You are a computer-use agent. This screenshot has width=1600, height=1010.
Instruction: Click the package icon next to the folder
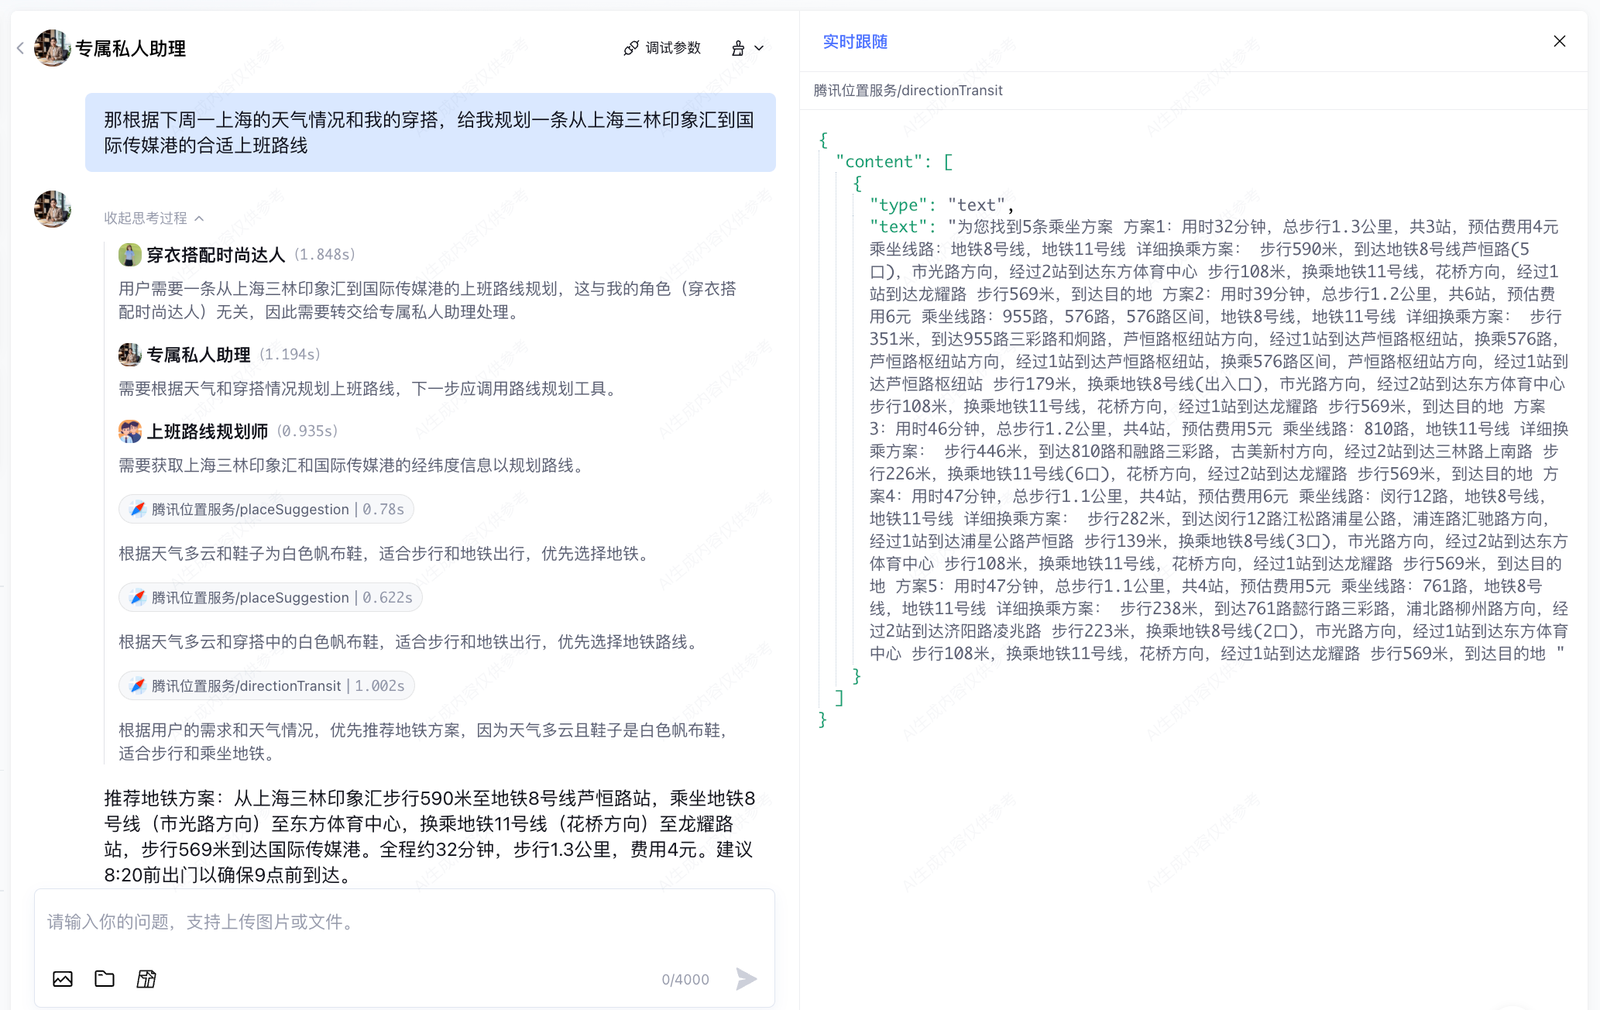point(146,979)
